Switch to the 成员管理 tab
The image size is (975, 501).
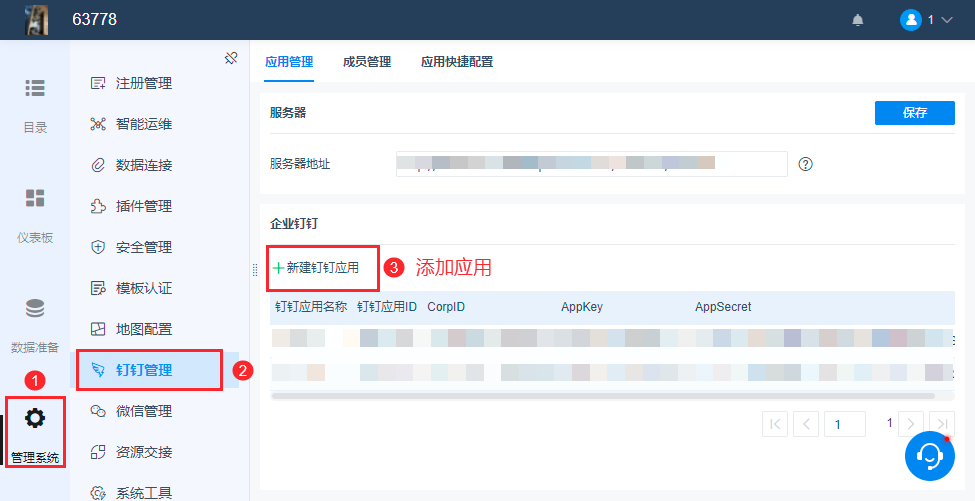pyautogui.click(x=367, y=62)
